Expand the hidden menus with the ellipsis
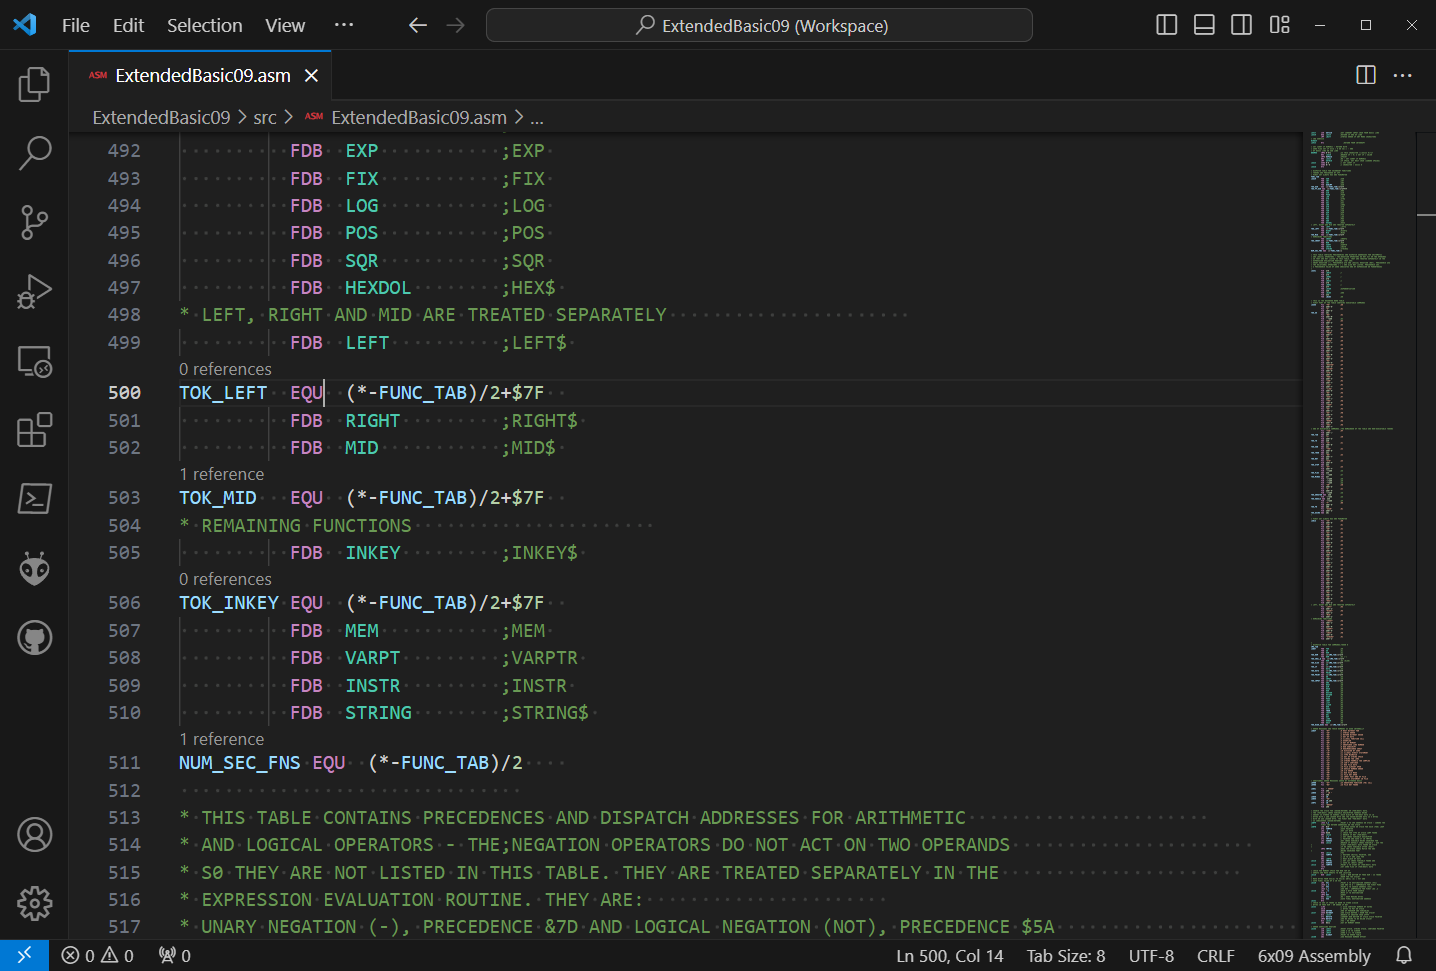The image size is (1436, 971). 344,25
